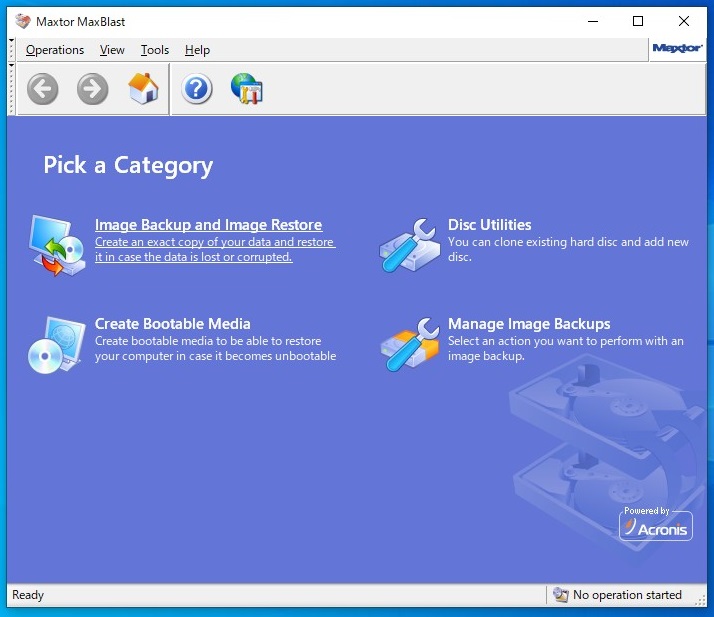Go to Home via house icon
This screenshot has width=714, height=617.
(x=143, y=88)
